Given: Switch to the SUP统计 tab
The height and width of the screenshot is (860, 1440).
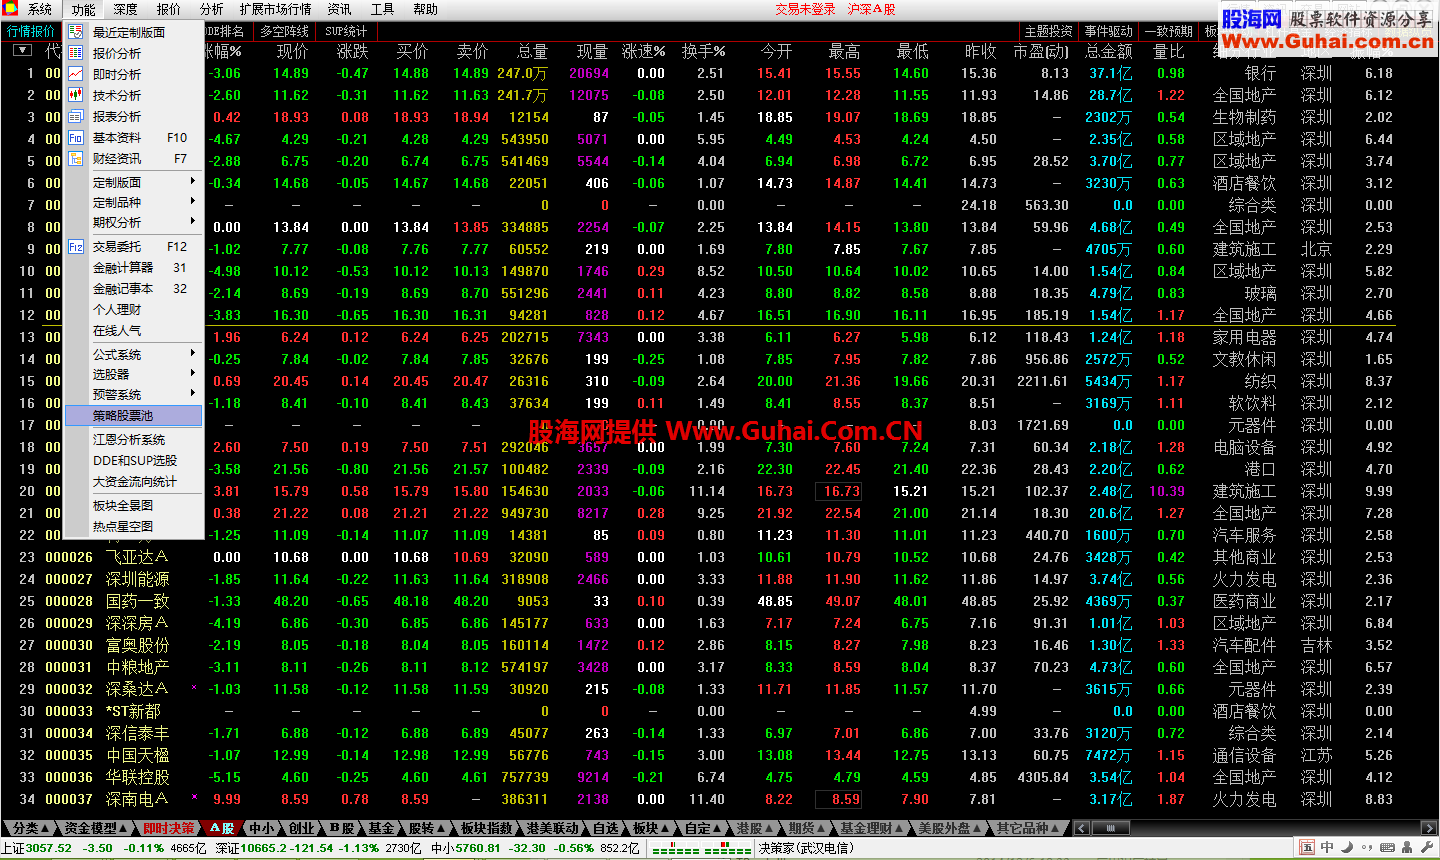Looking at the screenshot, I should click(346, 31).
